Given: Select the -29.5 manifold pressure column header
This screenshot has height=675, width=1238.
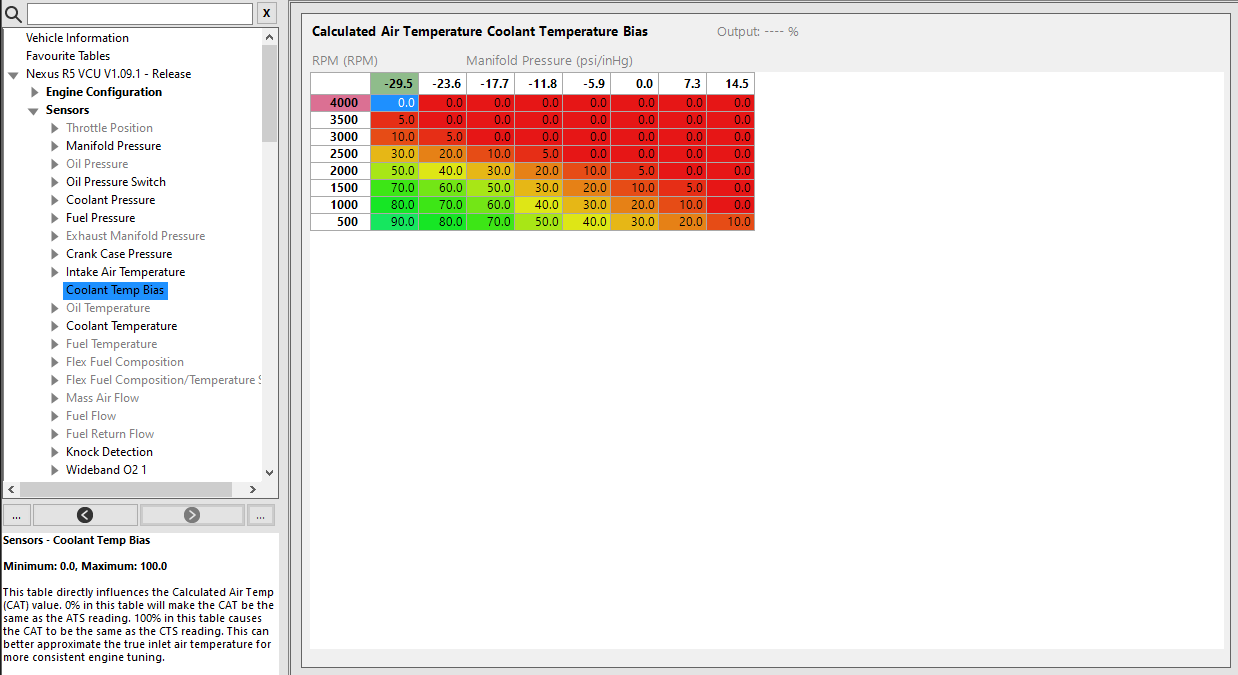Looking at the screenshot, I should point(394,84).
